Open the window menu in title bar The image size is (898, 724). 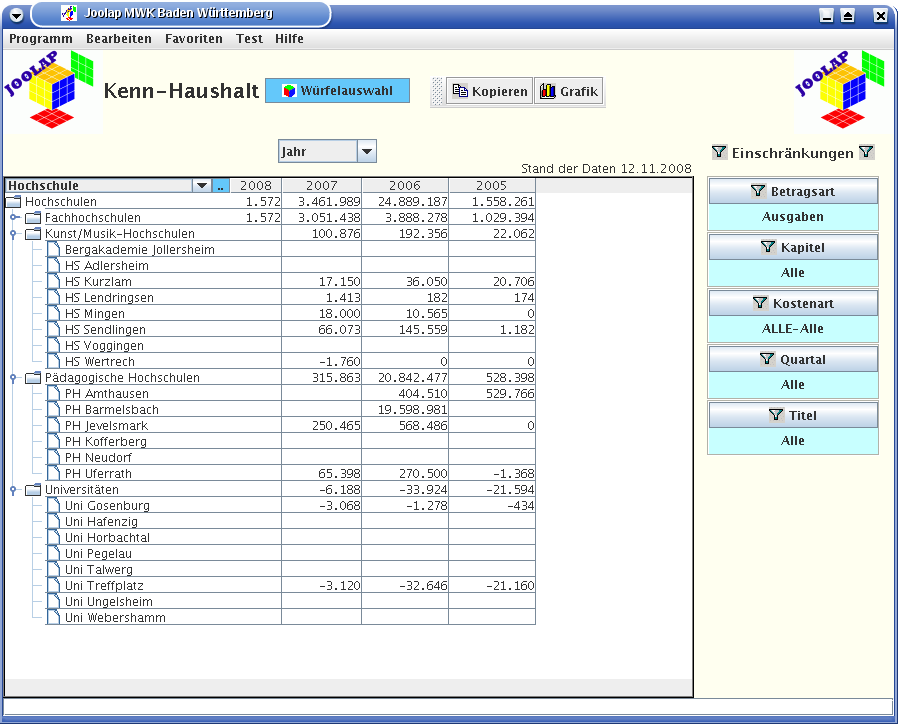click(15, 15)
